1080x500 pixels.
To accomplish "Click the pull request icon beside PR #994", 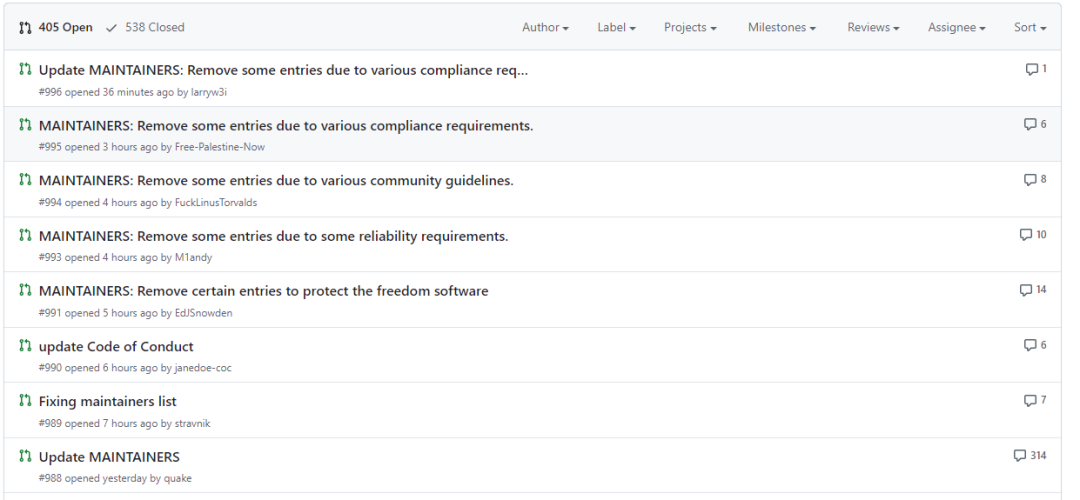I will click(x=25, y=180).
